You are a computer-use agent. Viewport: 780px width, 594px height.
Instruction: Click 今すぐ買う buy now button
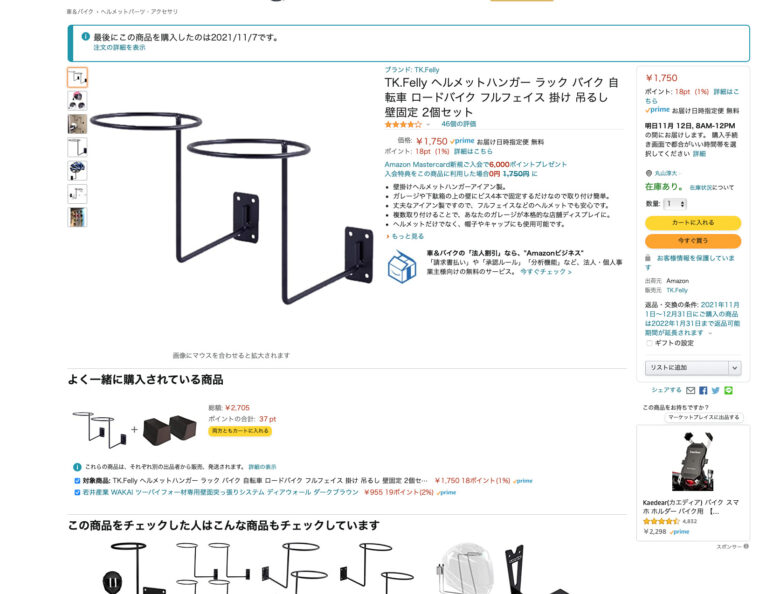tap(693, 241)
